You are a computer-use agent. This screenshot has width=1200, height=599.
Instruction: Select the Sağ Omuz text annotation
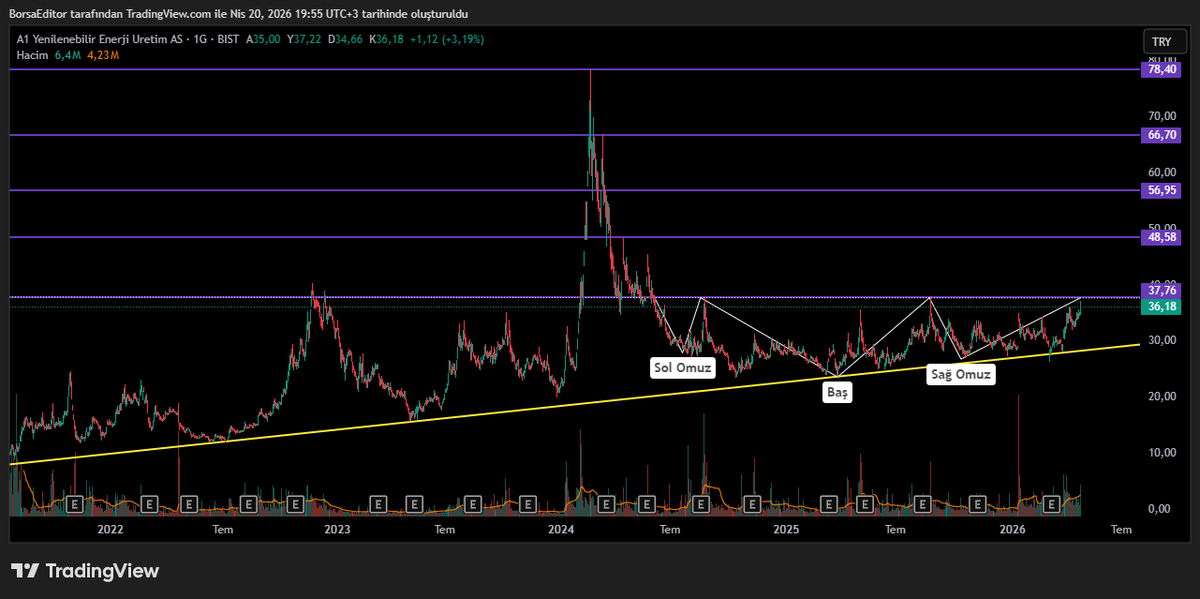point(960,375)
